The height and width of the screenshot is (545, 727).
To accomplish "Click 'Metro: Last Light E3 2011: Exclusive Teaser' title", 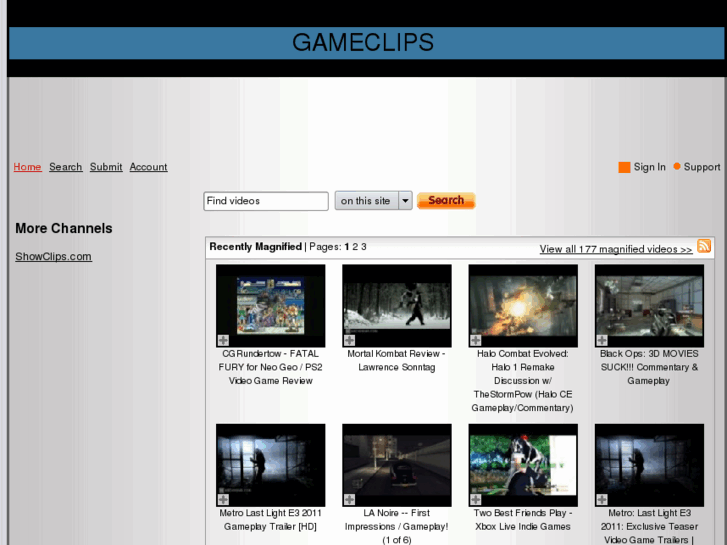I will click(649, 526).
